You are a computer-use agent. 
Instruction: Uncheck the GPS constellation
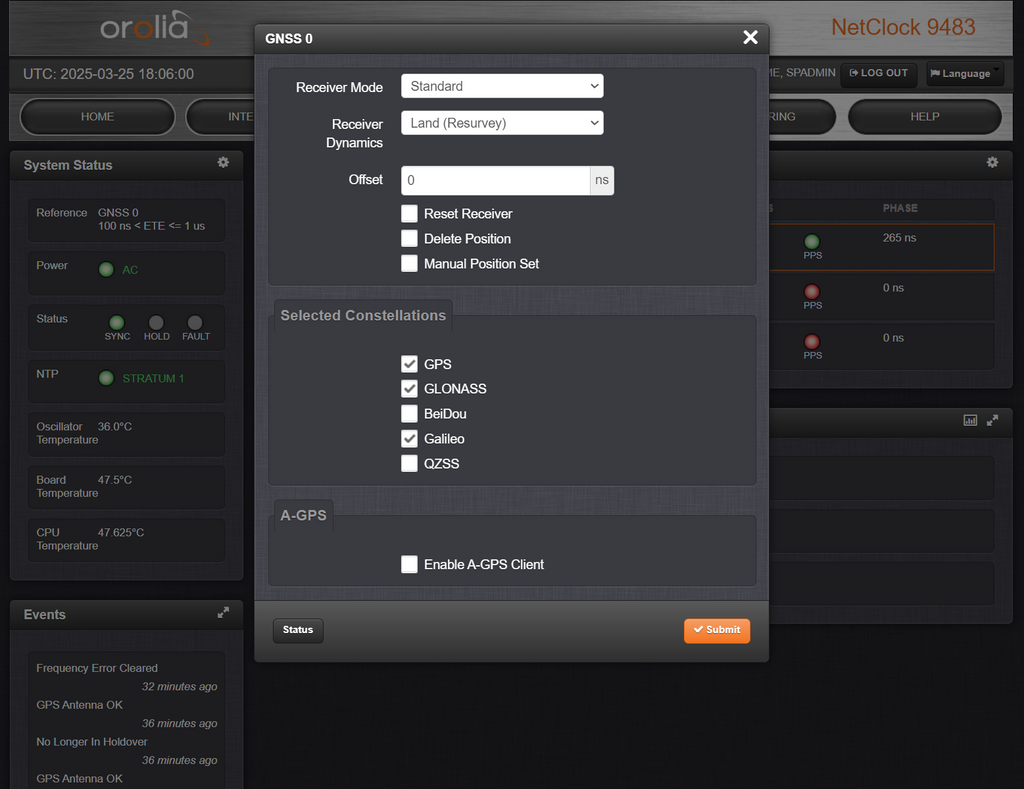click(409, 364)
